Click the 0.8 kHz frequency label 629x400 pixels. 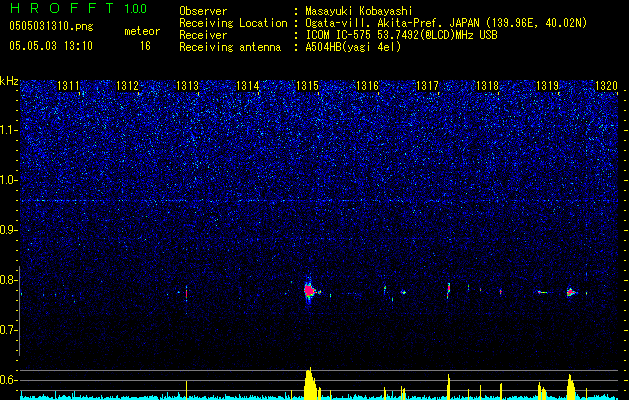(x=9, y=280)
